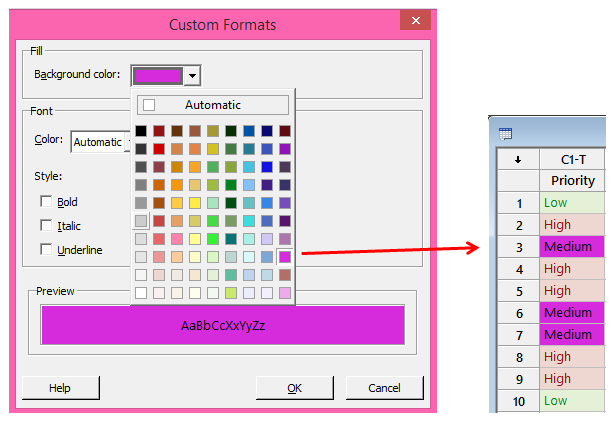The height and width of the screenshot is (422, 614).
Task: Click the Medium cell in row 3
Action: tap(572, 247)
